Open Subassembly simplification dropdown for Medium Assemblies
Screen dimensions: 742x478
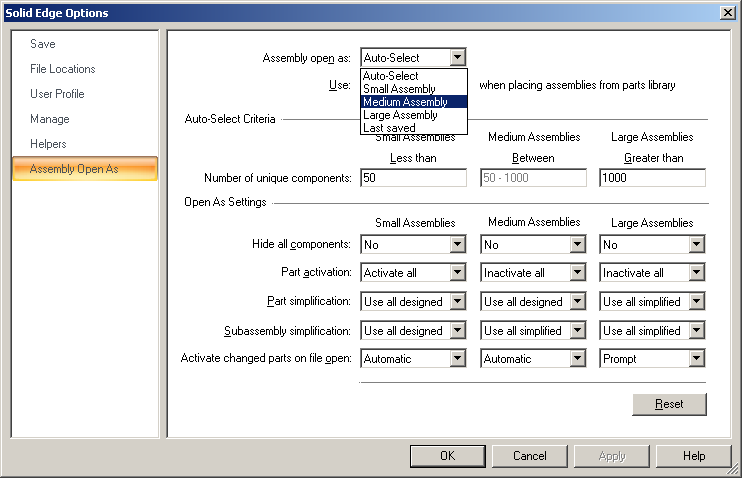pyautogui.click(x=533, y=330)
